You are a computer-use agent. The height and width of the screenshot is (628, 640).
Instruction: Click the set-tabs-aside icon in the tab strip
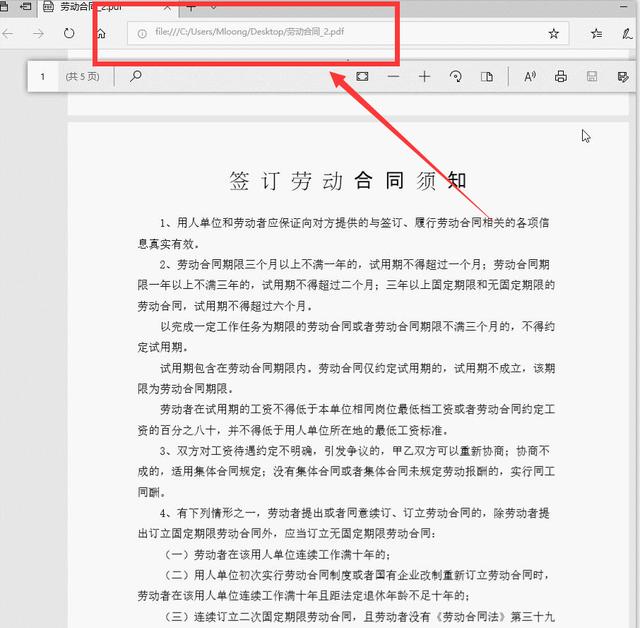(x=26, y=6)
